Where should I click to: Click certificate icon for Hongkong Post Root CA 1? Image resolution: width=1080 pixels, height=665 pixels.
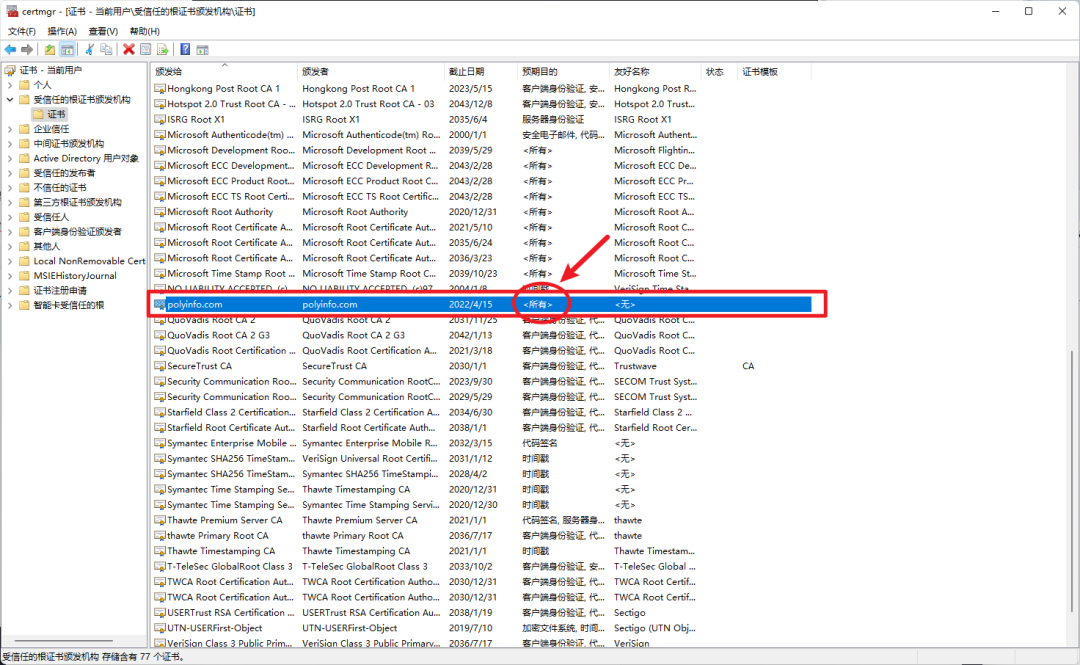[160, 88]
